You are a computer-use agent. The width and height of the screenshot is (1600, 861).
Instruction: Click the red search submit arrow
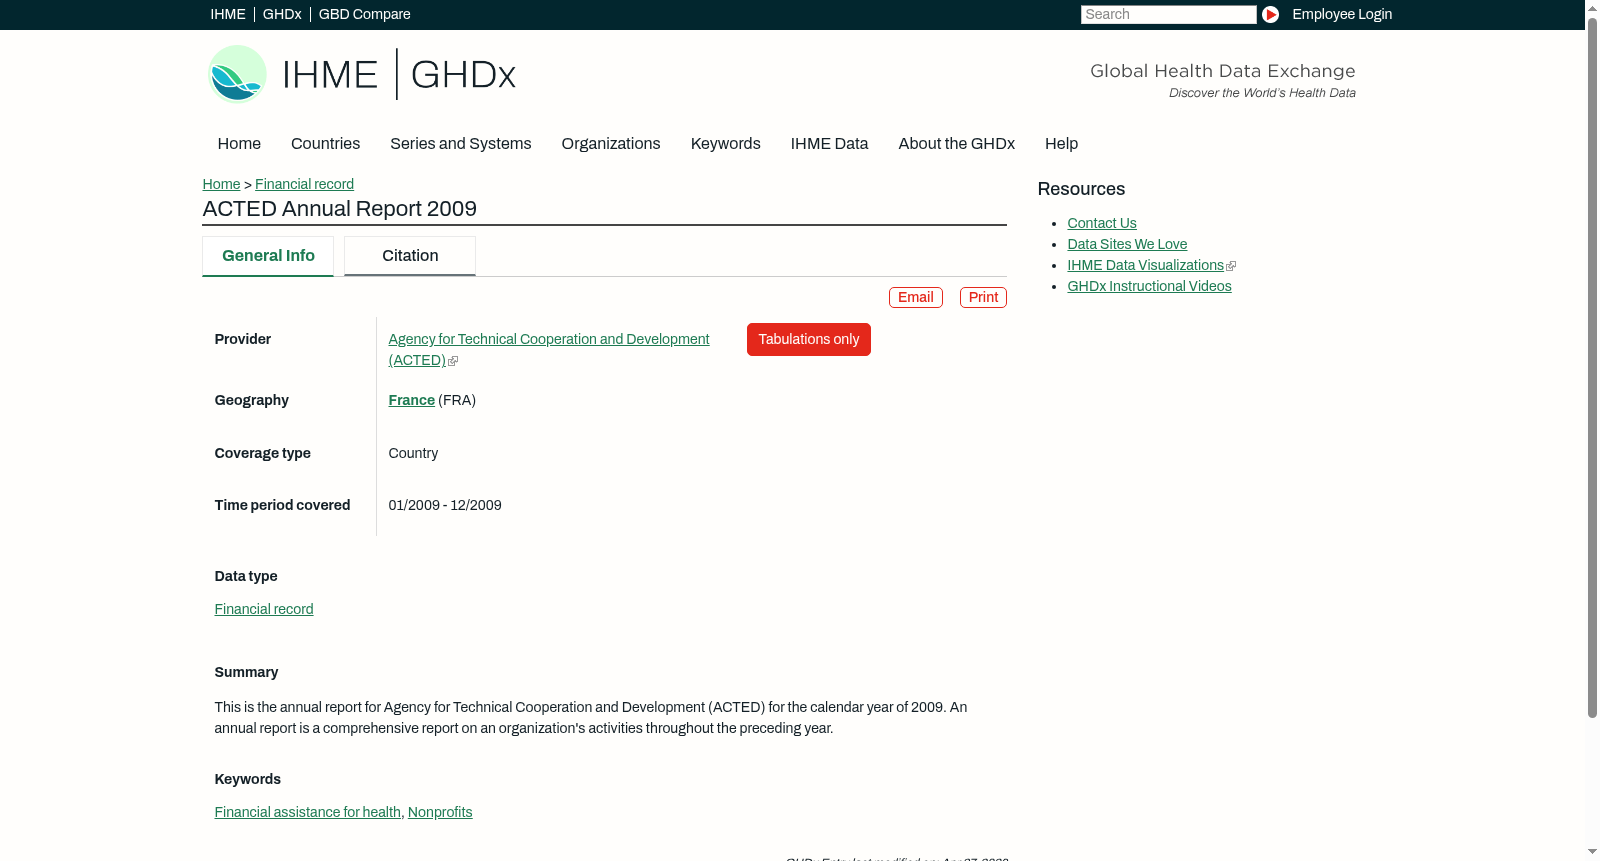1270,14
